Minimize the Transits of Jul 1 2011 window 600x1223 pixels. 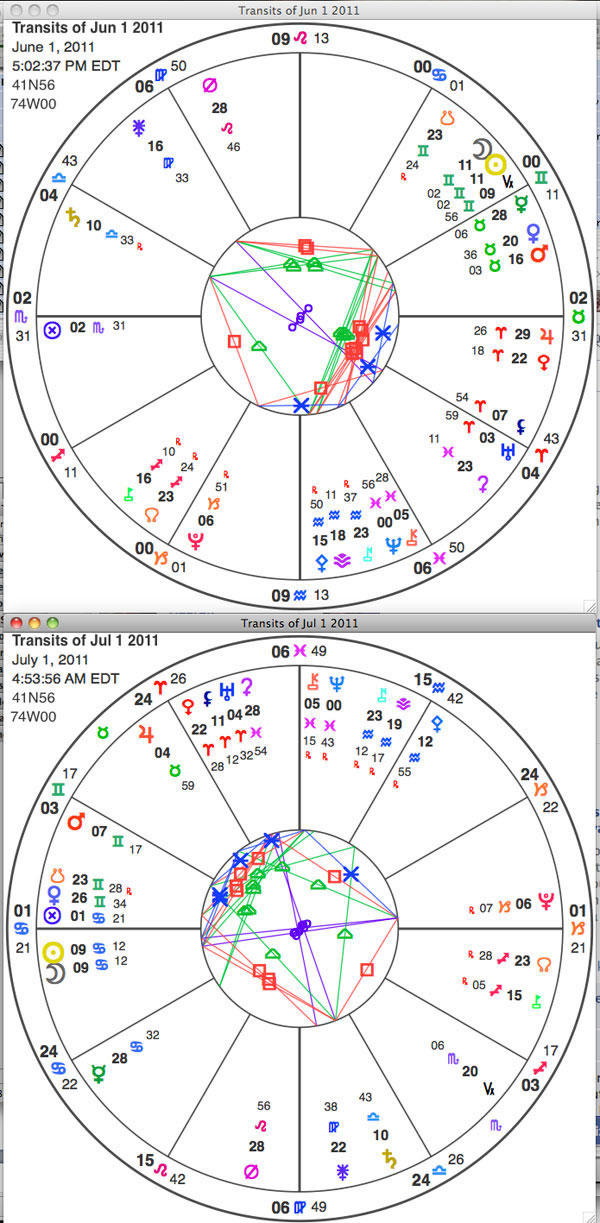(34, 623)
